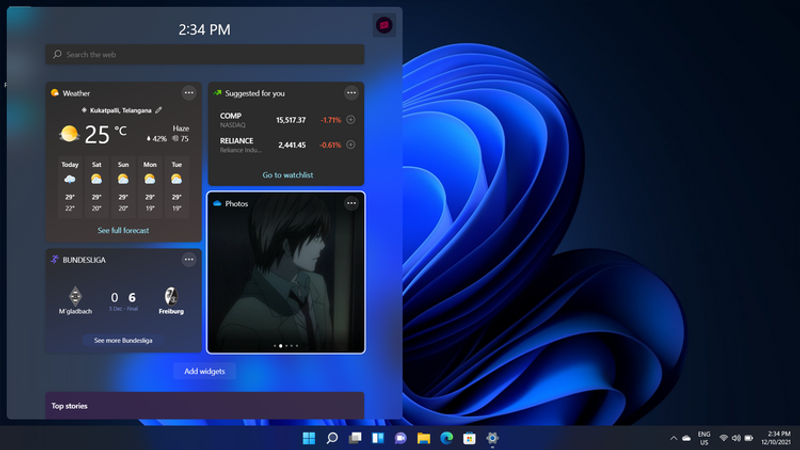Open Teams Chat from taskbar
Screen dimensions: 800x450
tap(401, 438)
